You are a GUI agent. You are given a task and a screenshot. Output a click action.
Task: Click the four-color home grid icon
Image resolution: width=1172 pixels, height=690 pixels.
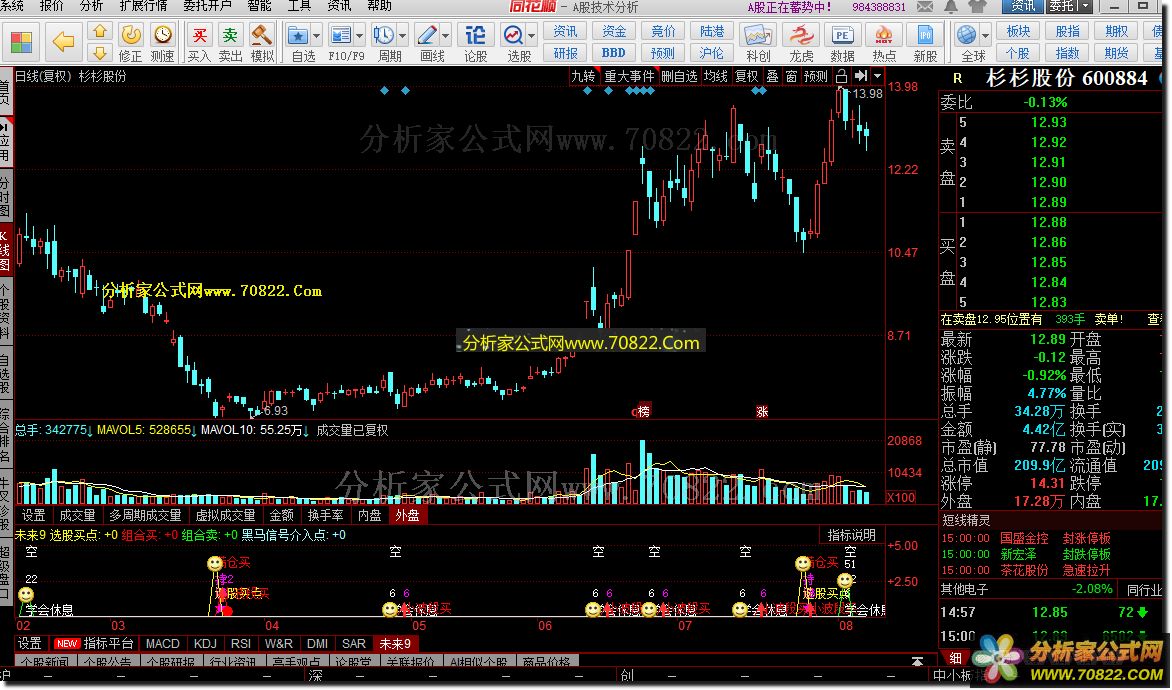pyautogui.click(x=22, y=42)
